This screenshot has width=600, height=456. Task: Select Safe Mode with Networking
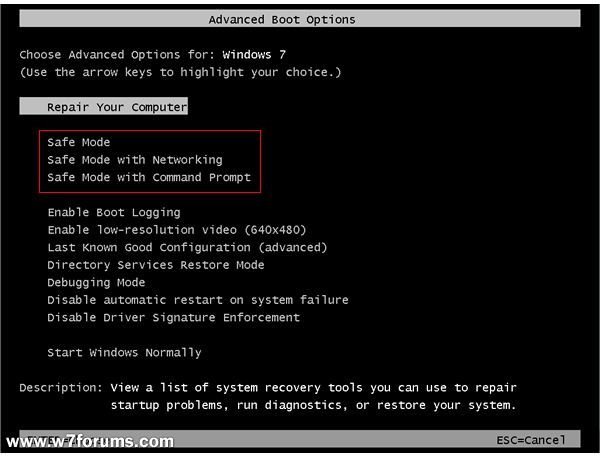click(135, 160)
